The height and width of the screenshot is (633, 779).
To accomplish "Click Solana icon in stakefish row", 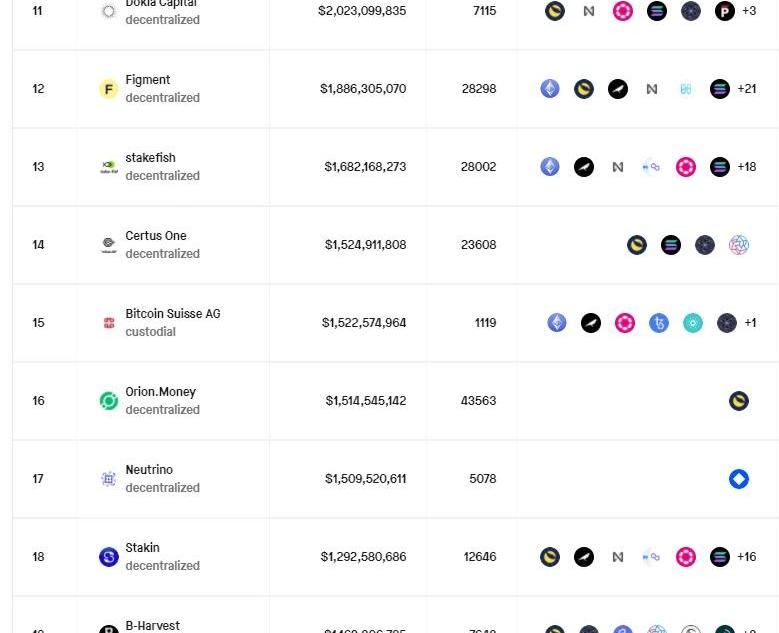I will pos(719,167).
